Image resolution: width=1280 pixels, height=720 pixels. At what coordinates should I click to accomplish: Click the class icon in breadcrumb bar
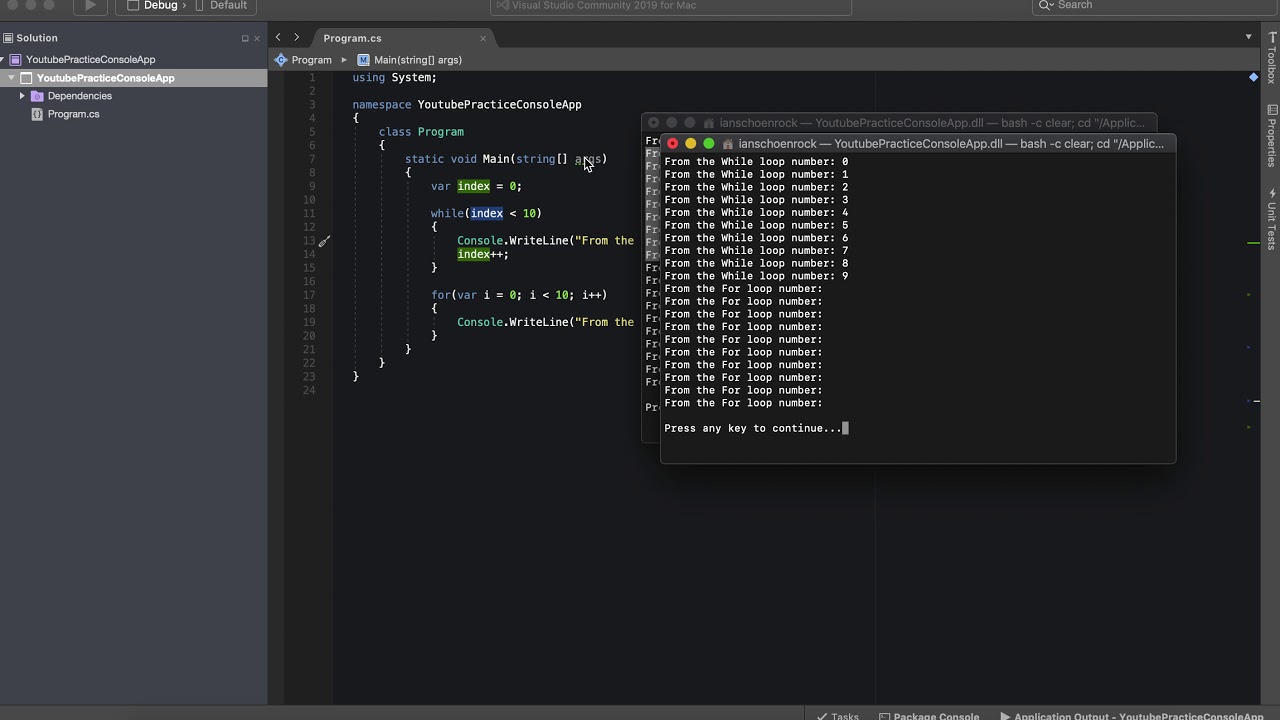coord(281,60)
